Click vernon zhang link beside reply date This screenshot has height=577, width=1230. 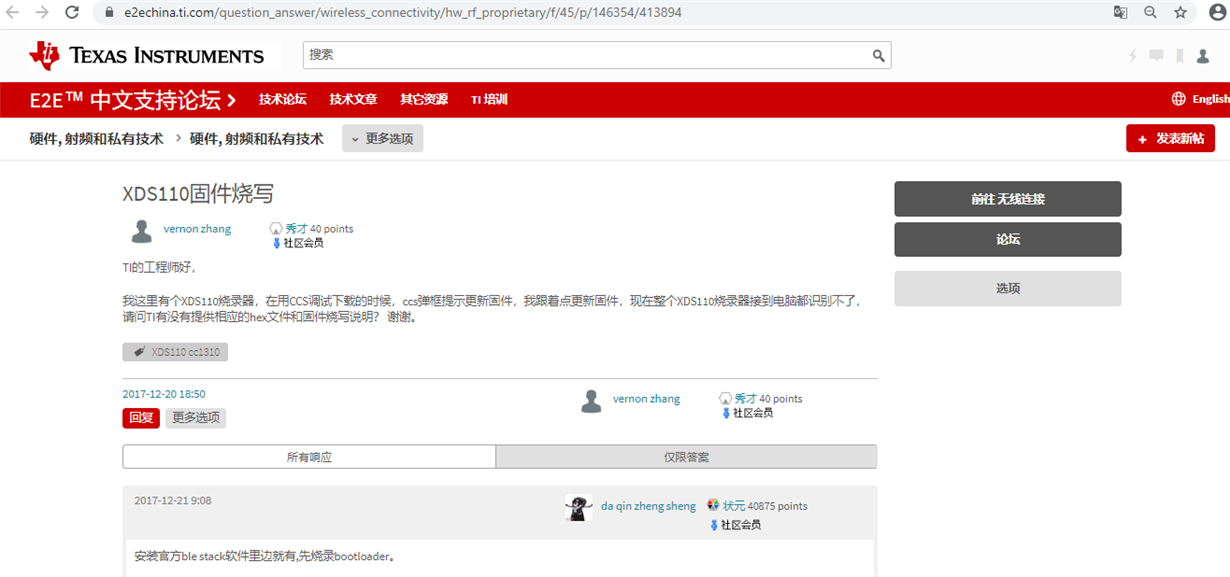646,399
